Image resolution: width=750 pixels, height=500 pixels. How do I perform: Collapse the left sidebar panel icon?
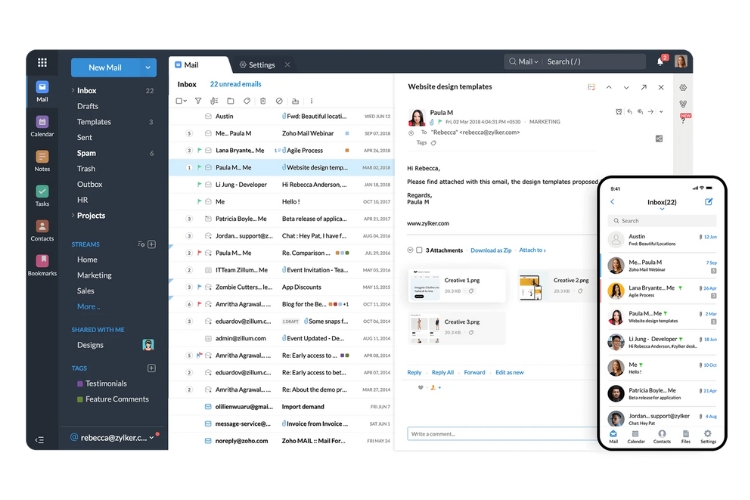point(40,440)
